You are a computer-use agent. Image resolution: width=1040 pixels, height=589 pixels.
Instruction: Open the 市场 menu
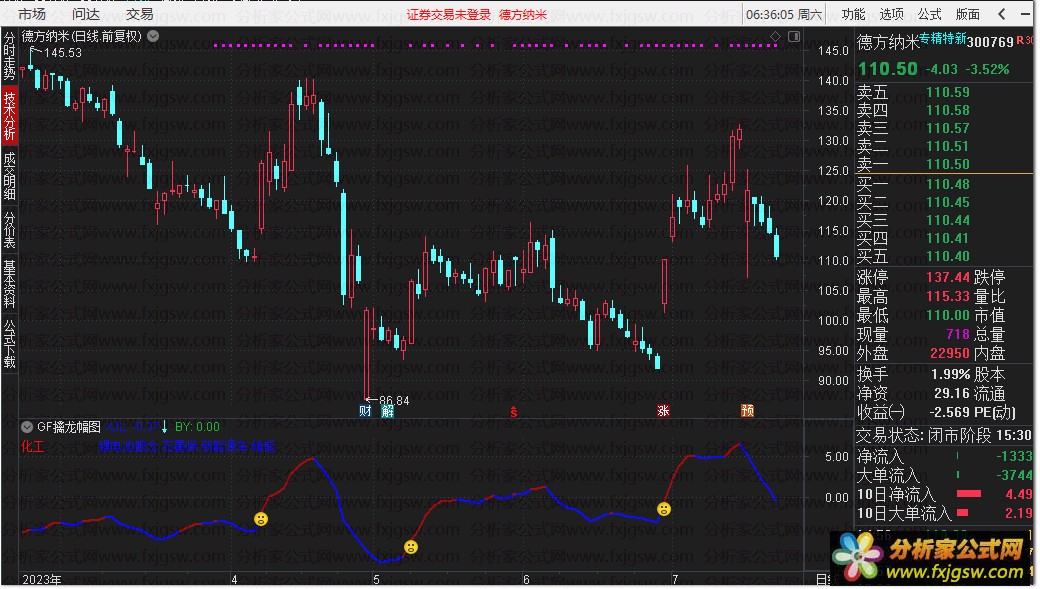click(32, 14)
